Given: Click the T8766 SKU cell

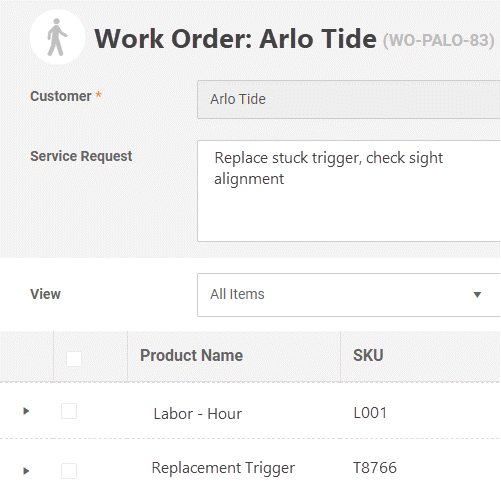Looking at the screenshot, I should coord(375,468).
